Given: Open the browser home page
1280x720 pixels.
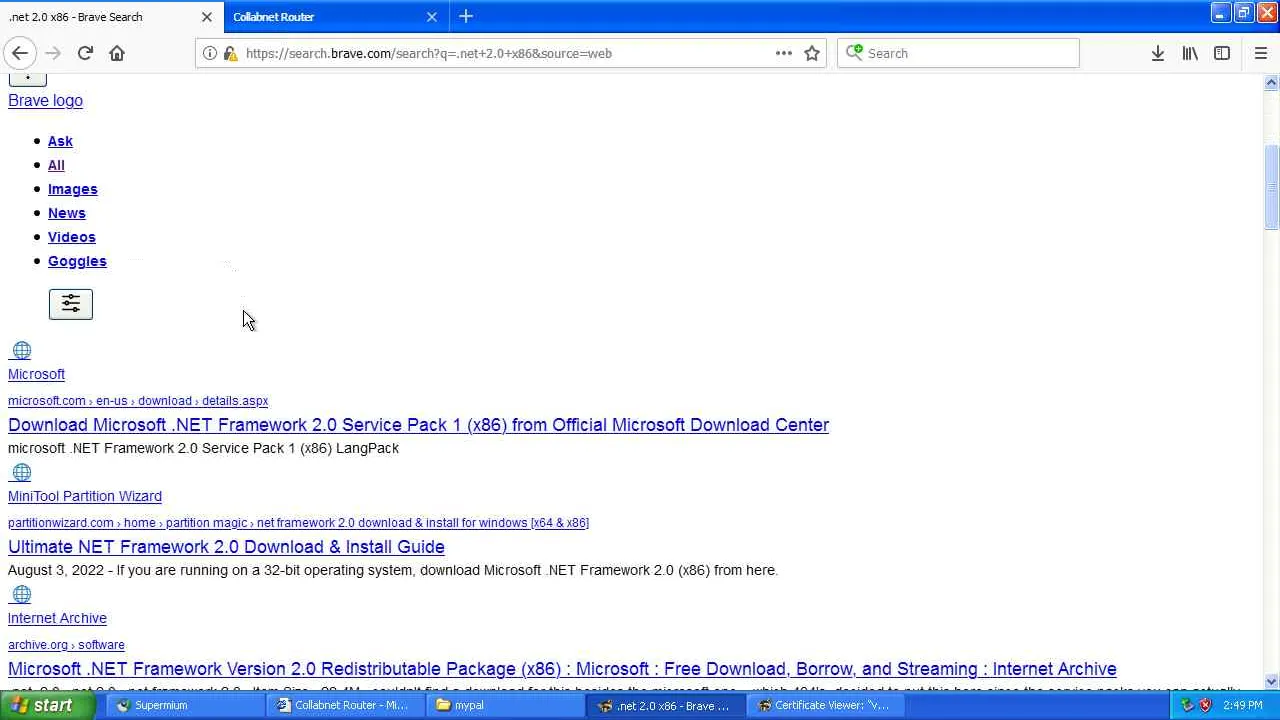Looking at the screenshot, I should click(117, 53).
